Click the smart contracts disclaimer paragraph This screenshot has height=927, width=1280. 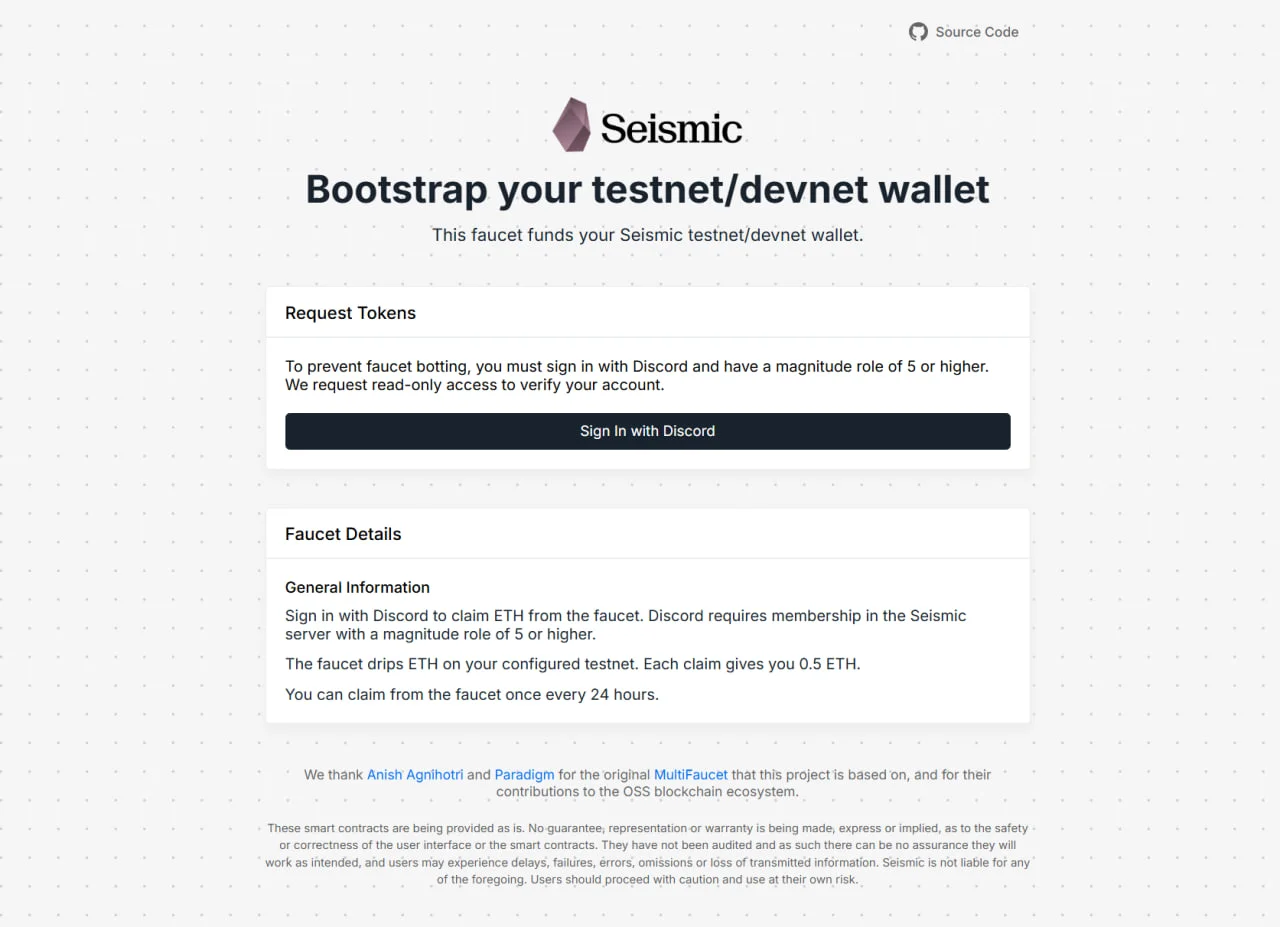(648, 854)
